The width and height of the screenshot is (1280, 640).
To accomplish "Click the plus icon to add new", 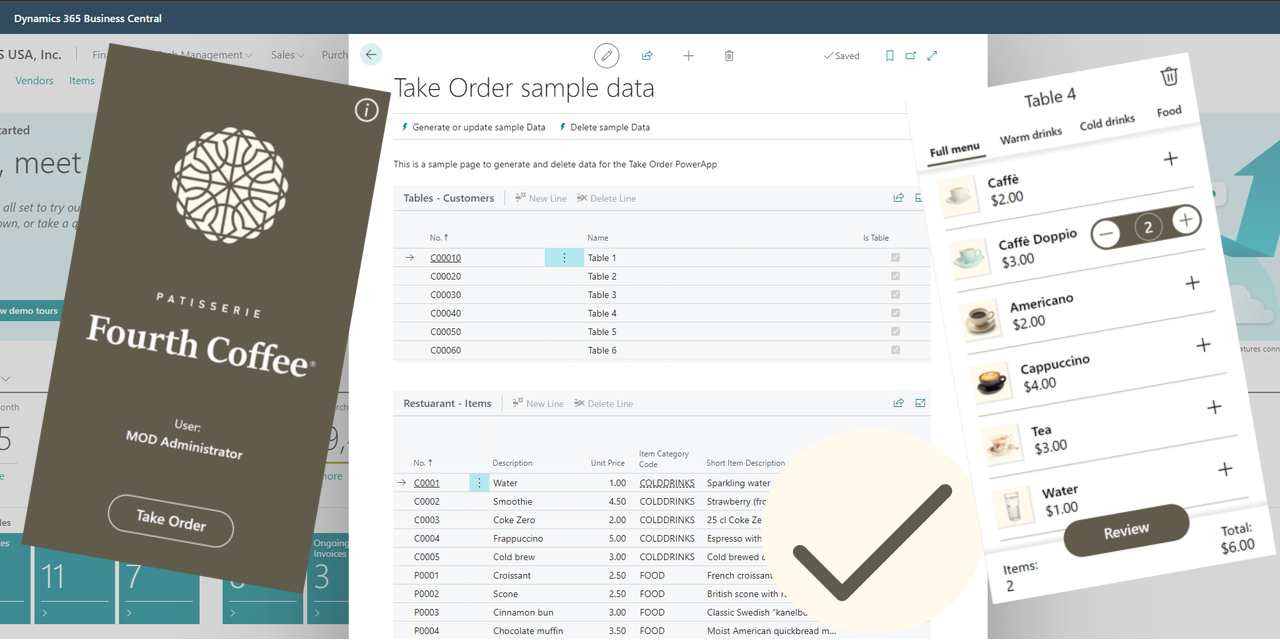I will point(688,56).
